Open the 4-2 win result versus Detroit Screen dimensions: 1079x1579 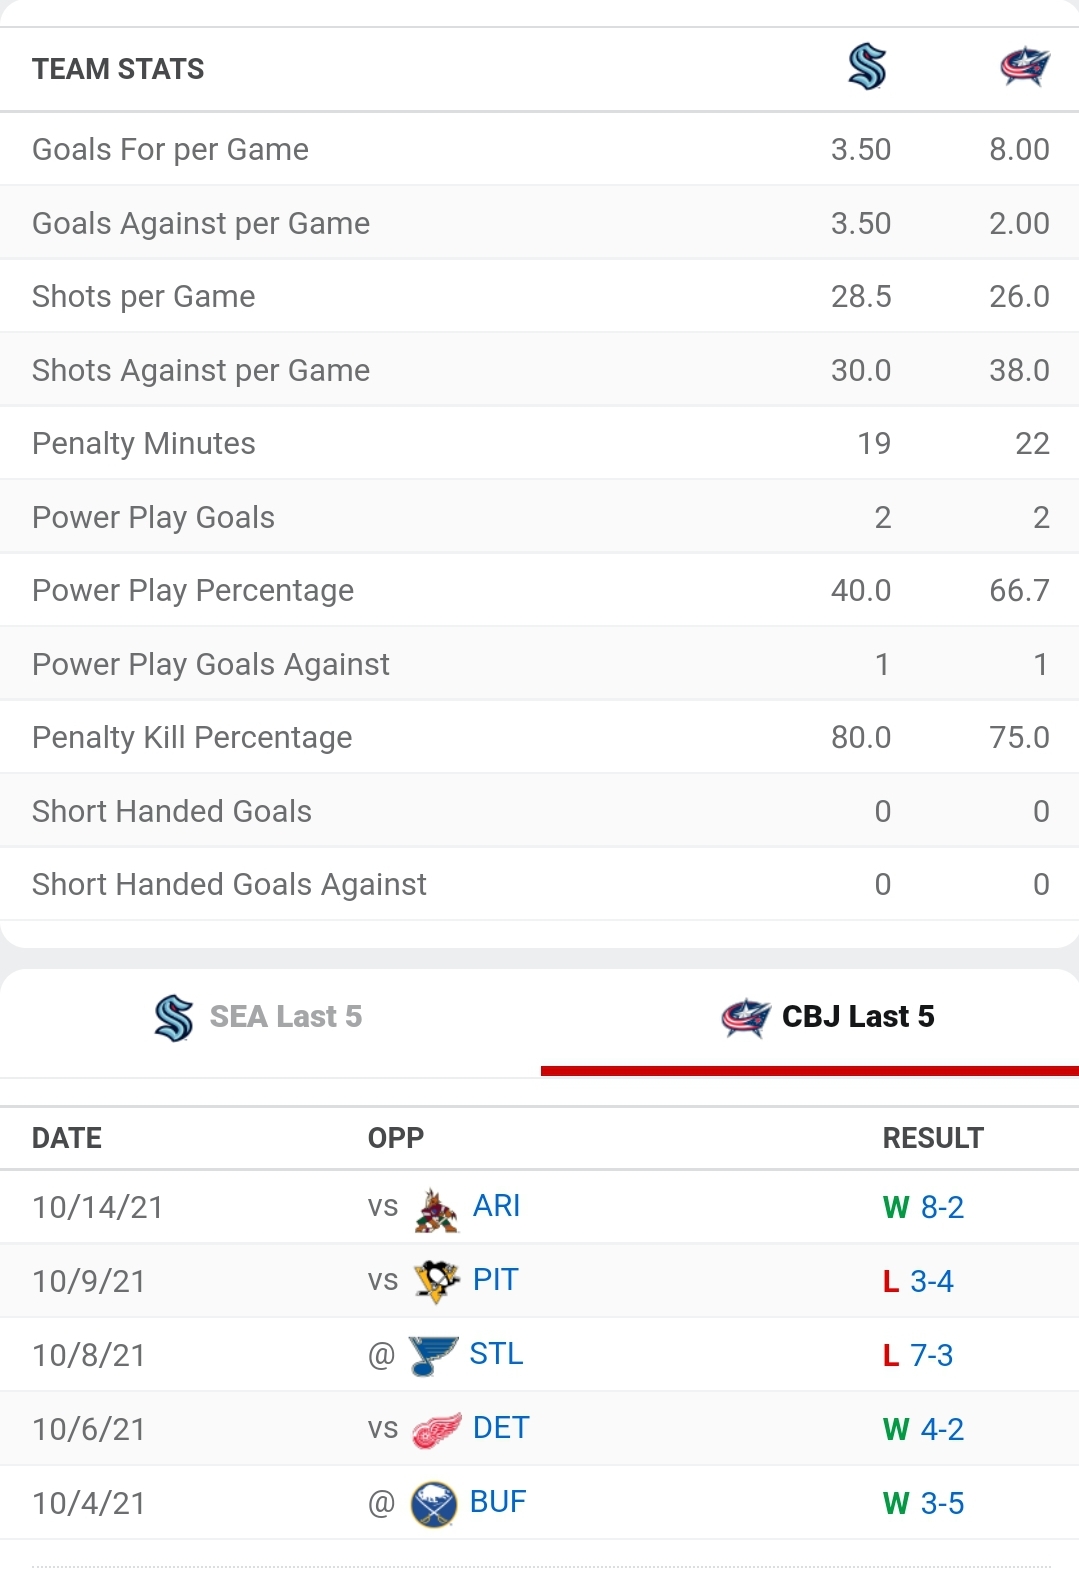point(942,1430)
